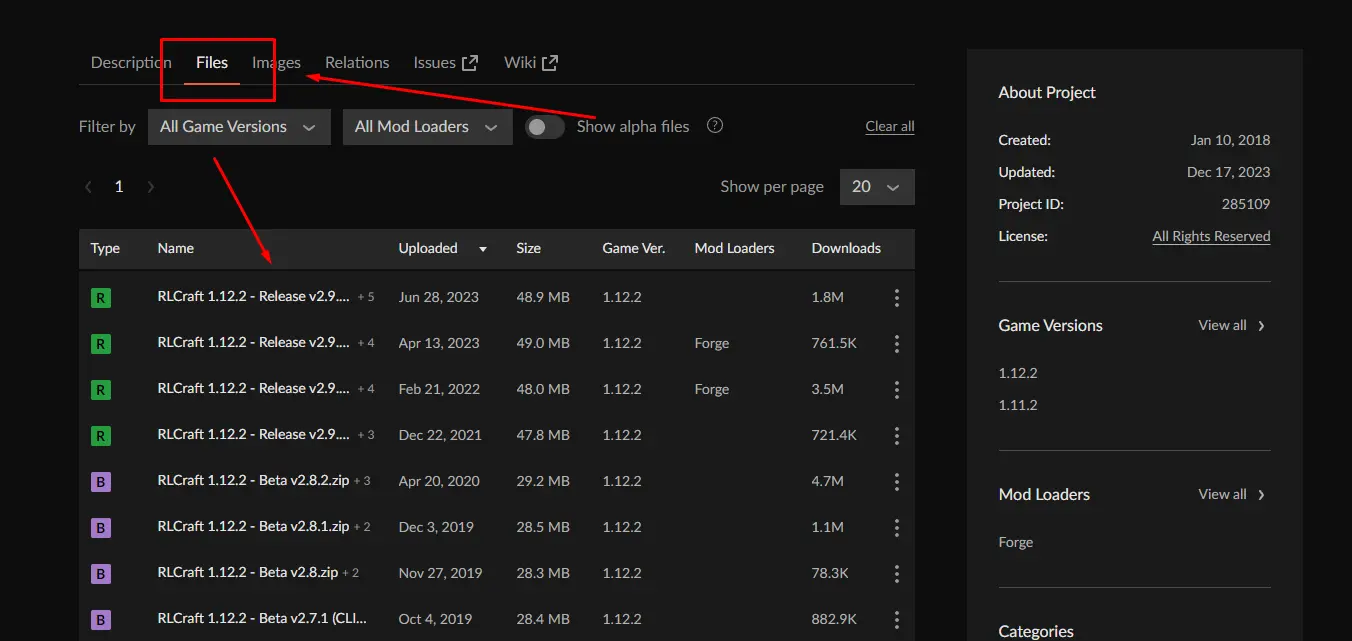The width and height of the screenshot is (1352, 641).
Task: Expand the All Game Versions filter
Action: (x=239, y=127)
